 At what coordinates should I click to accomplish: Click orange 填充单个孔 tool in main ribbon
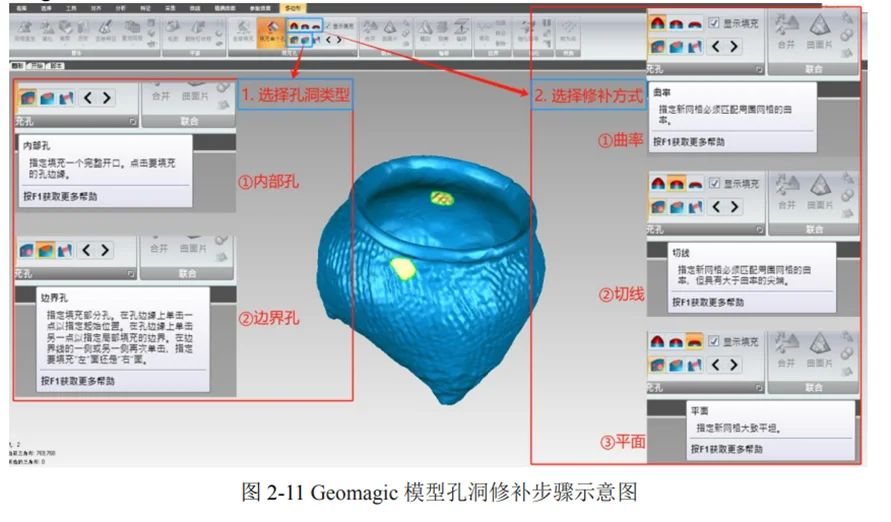point(270,32)
